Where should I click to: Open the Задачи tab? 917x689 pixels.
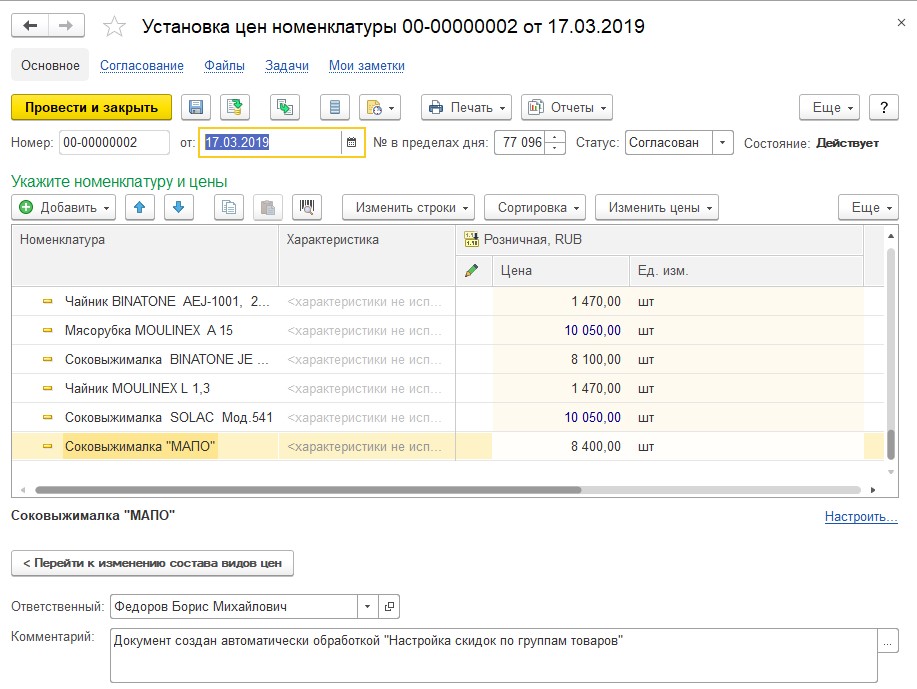pyautogui.click(x=287, y=66)
